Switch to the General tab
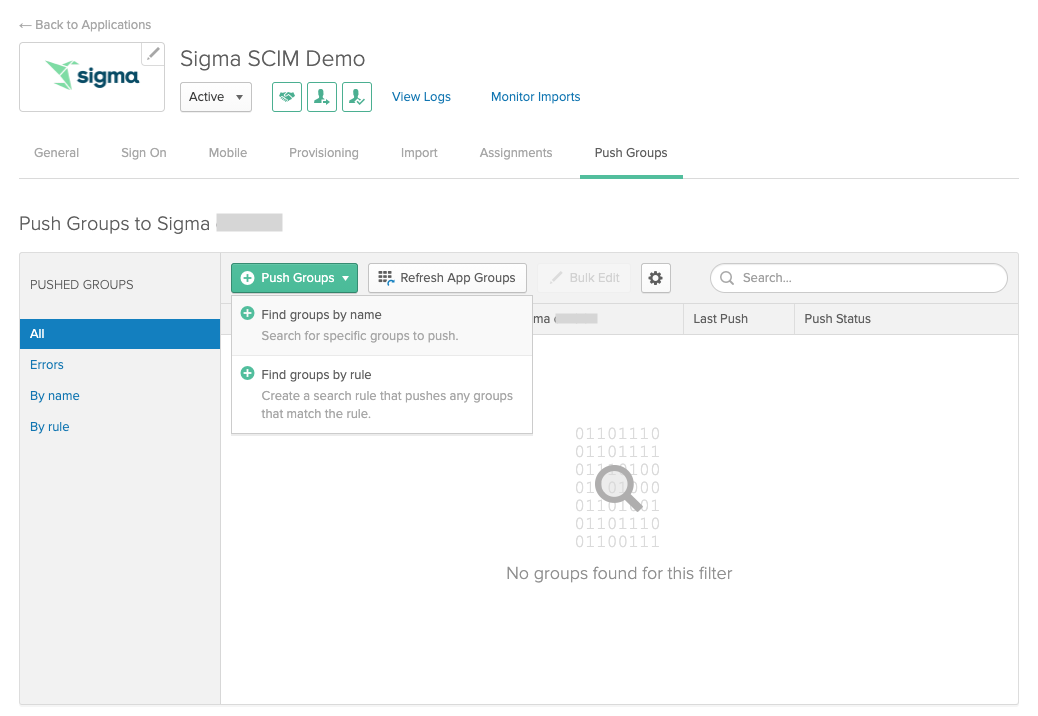 coord(56,153)
